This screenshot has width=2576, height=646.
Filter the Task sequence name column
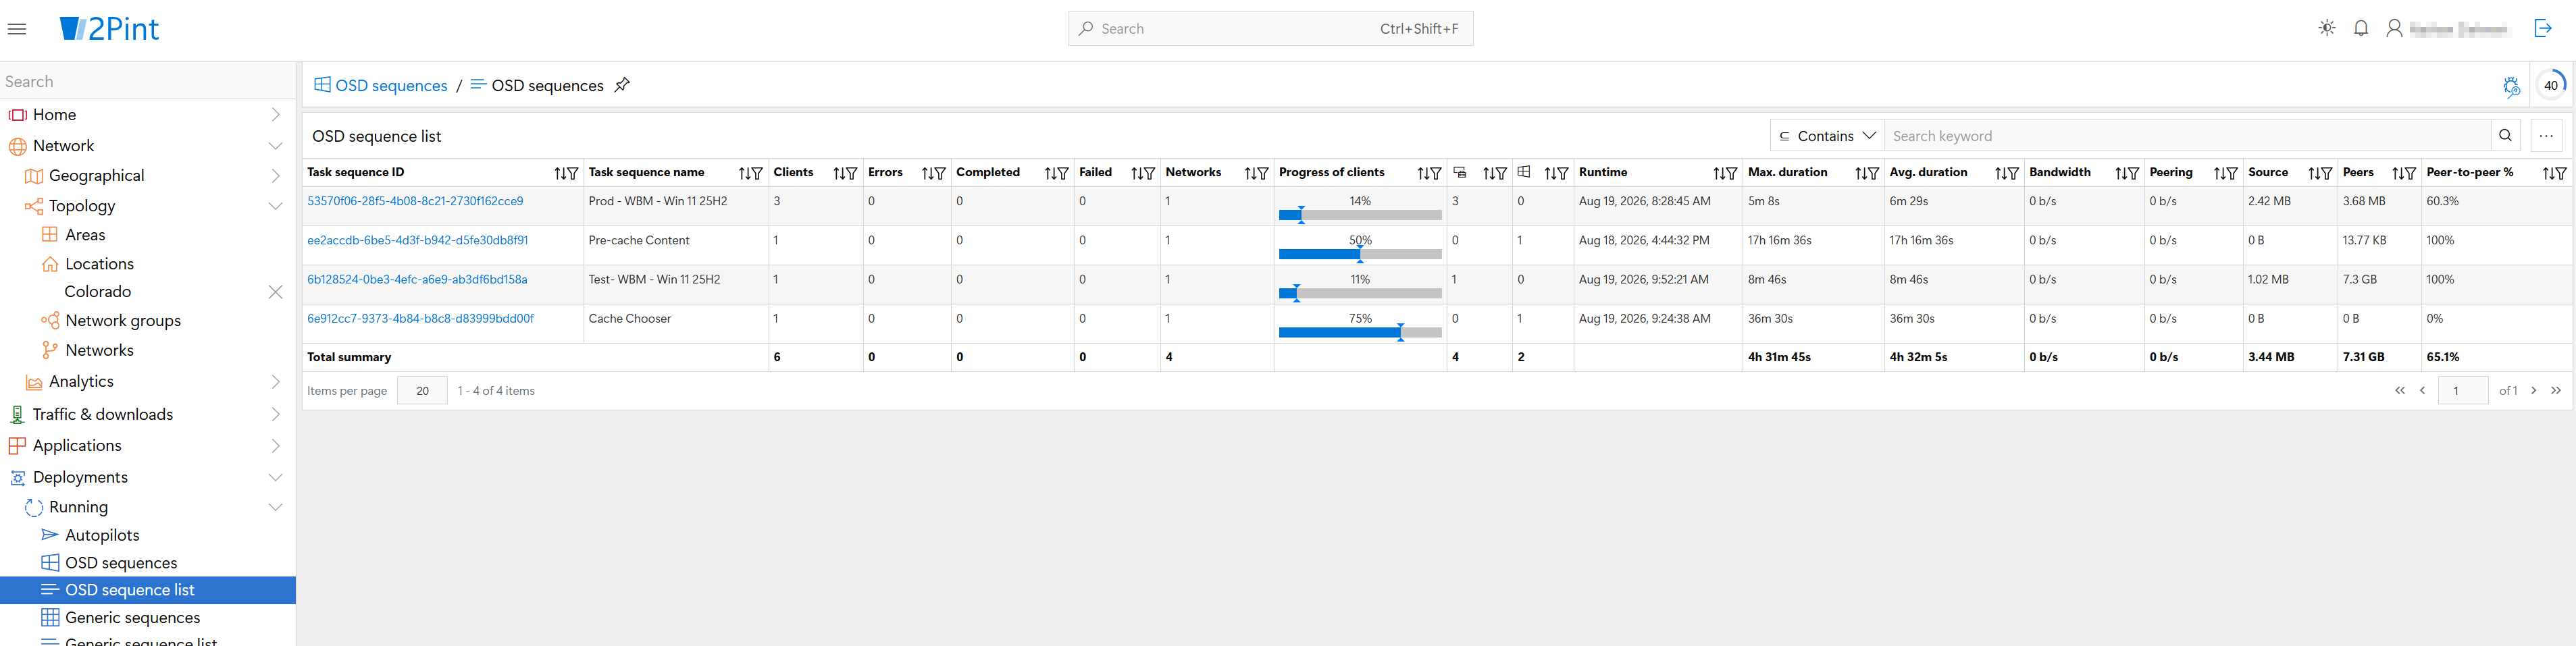point(757,173)
